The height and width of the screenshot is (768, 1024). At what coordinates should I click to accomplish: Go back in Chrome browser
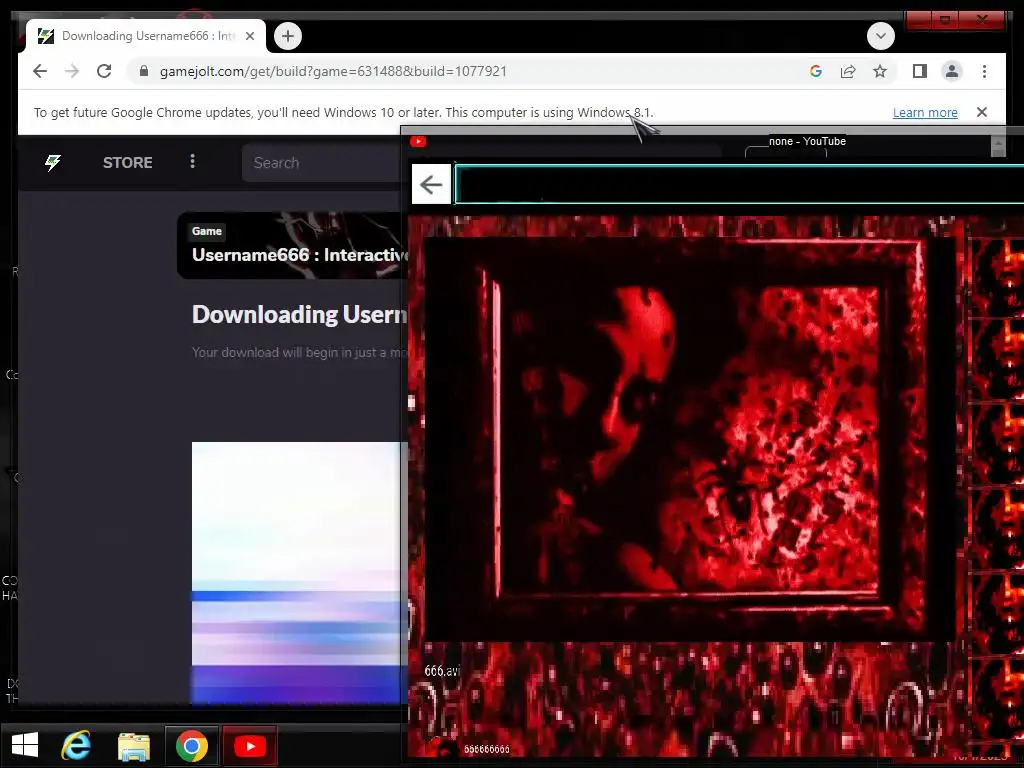(40, 71)
